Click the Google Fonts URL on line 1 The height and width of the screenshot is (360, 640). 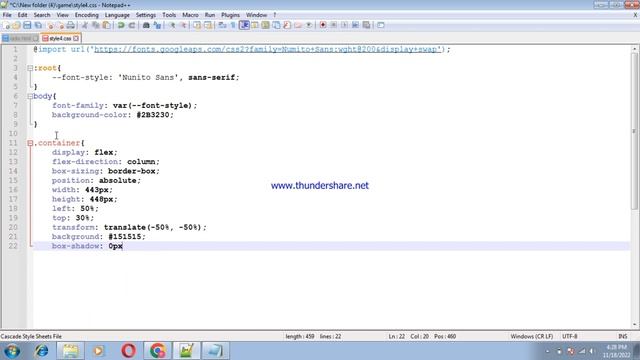[268, 49]
